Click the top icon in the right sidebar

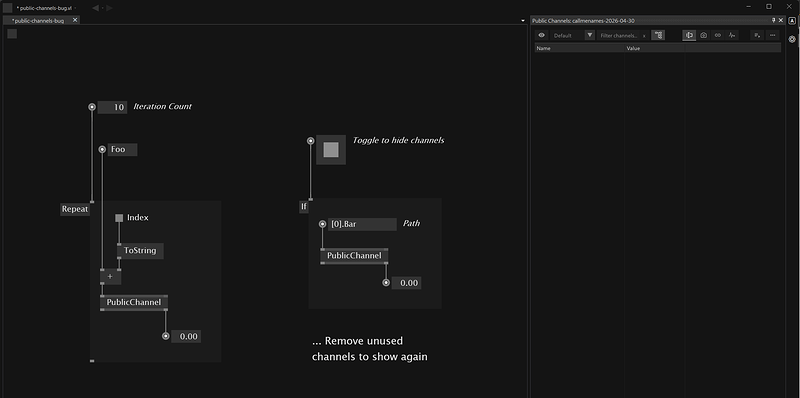[x=792, y=21]
